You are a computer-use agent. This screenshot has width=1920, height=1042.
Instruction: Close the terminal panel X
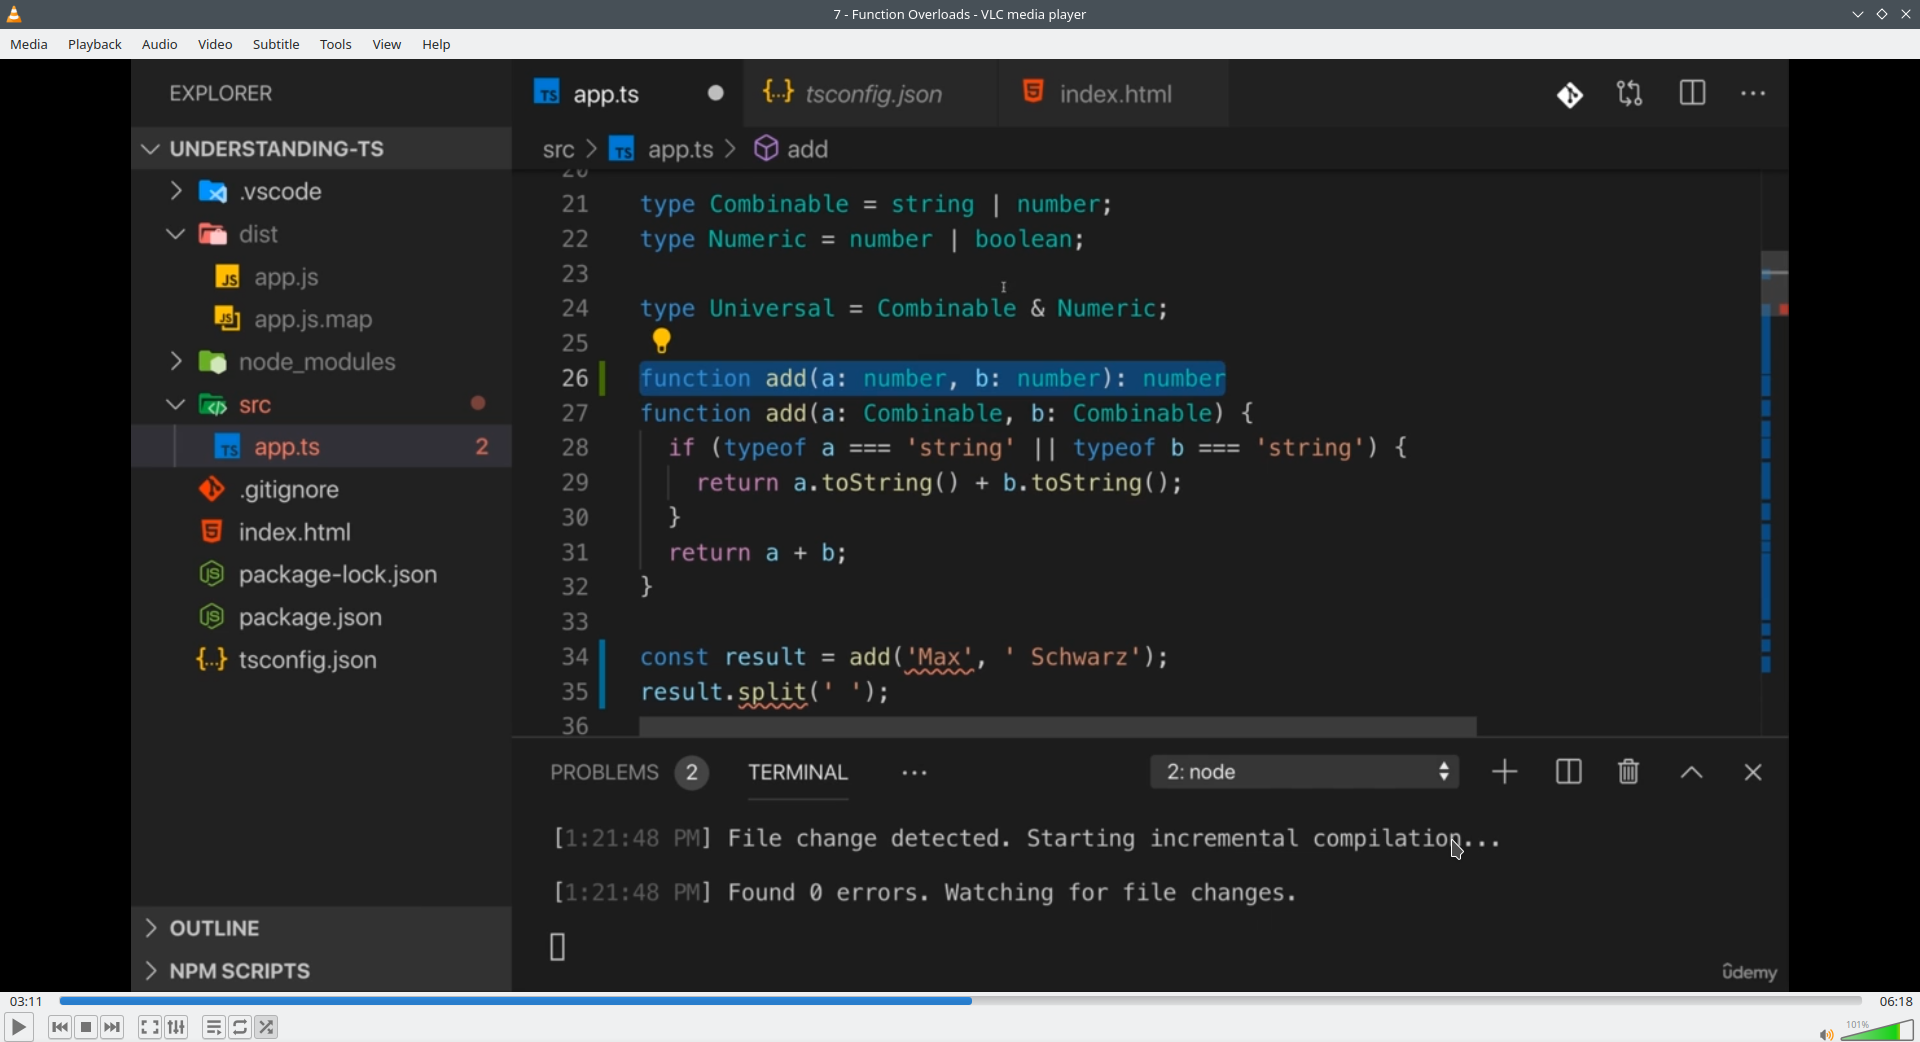1753,773
